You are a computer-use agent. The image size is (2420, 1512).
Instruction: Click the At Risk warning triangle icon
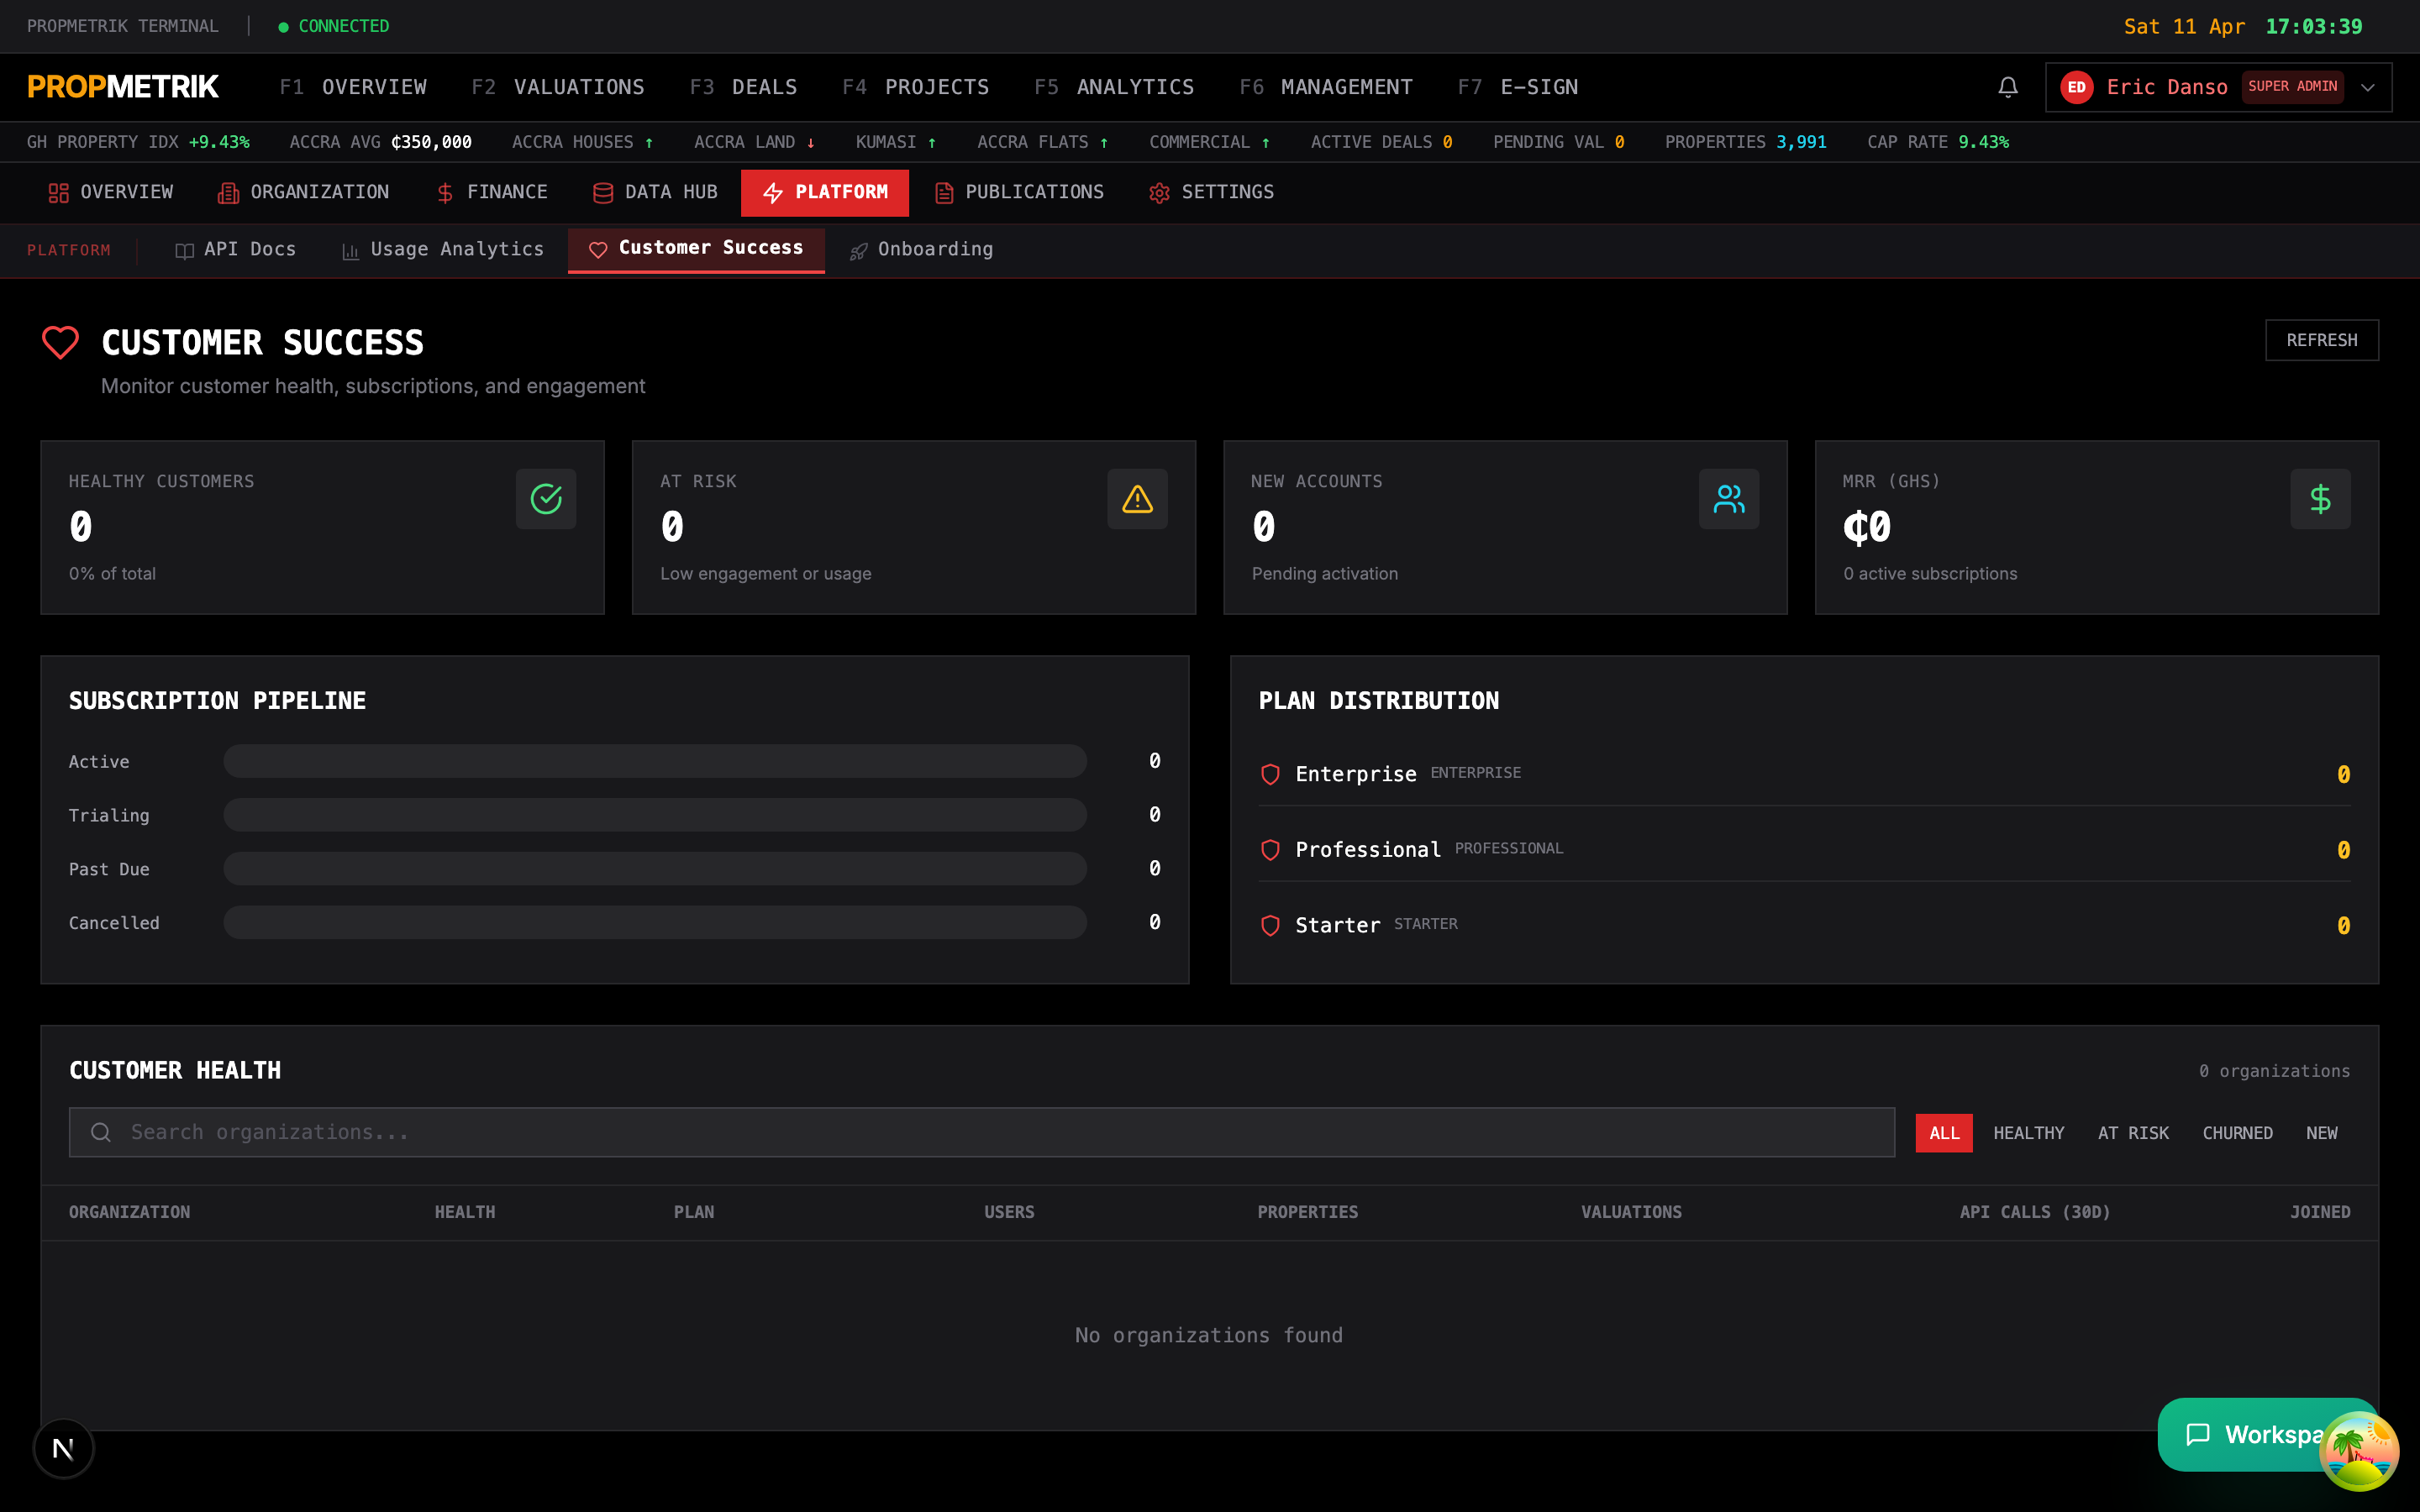click(1137, 498)
